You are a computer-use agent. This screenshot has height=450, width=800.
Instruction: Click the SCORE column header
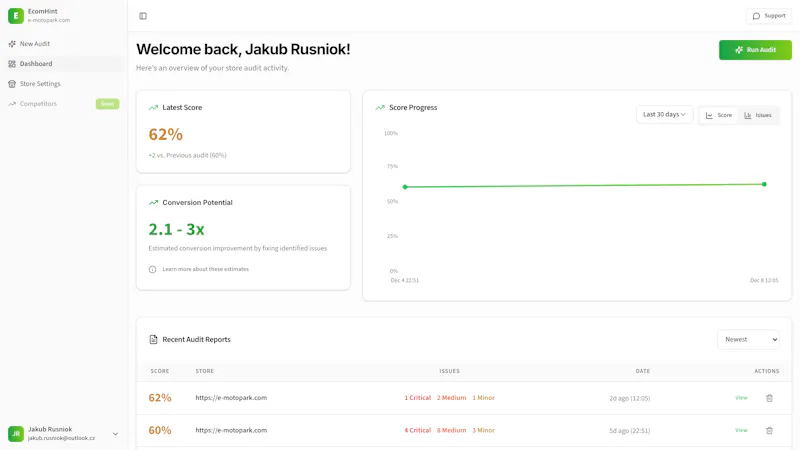click(x=160, y=371)
